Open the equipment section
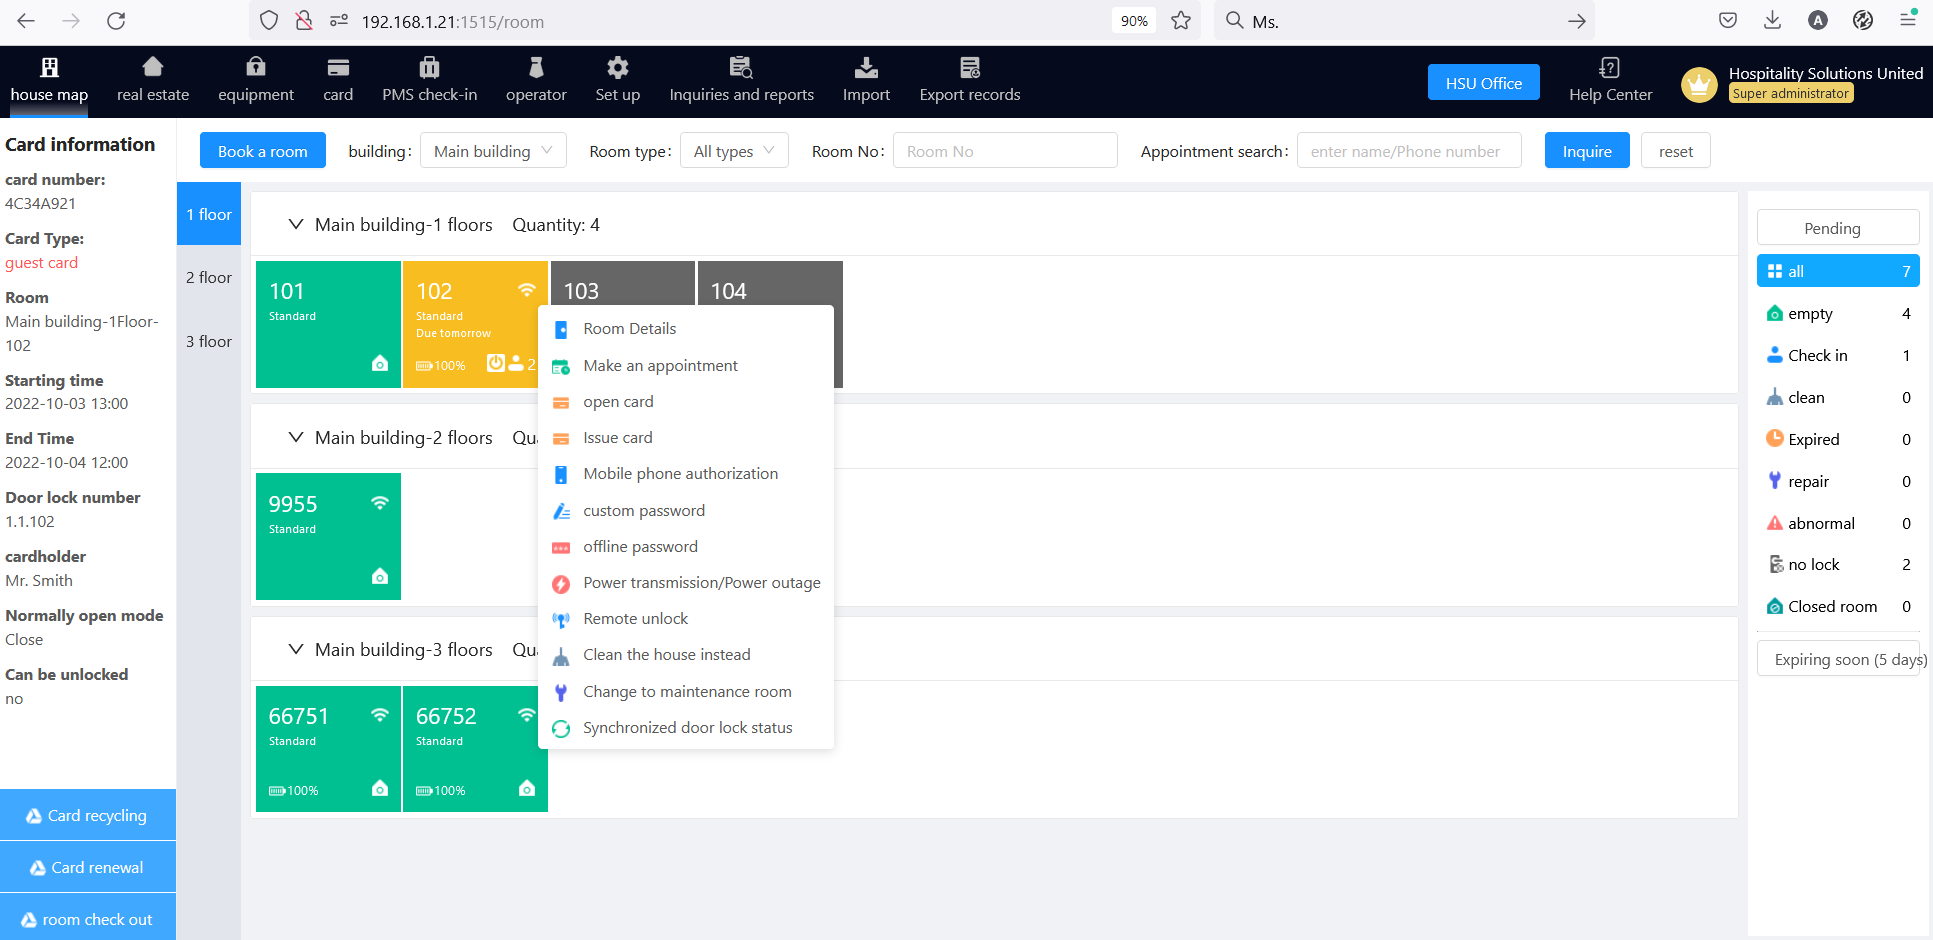Viewport: 1933px width, 940px height. coord(256,80)
